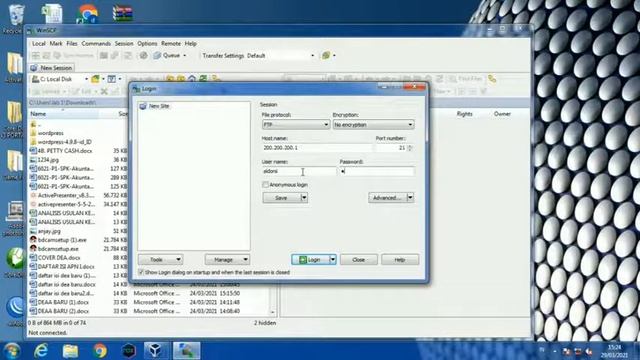Screen dimensions: 640x360
Task: Click Save button in Login dialog
Action: [x=281, y=198]
